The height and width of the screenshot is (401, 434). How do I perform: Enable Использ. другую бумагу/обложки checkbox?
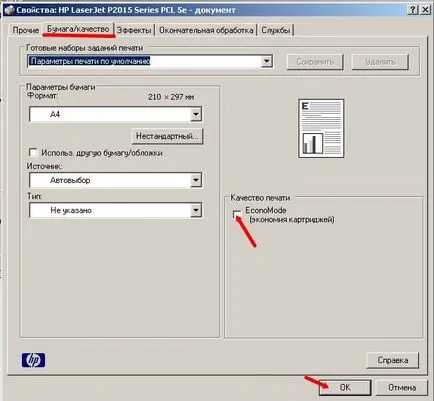click(33, 153)
